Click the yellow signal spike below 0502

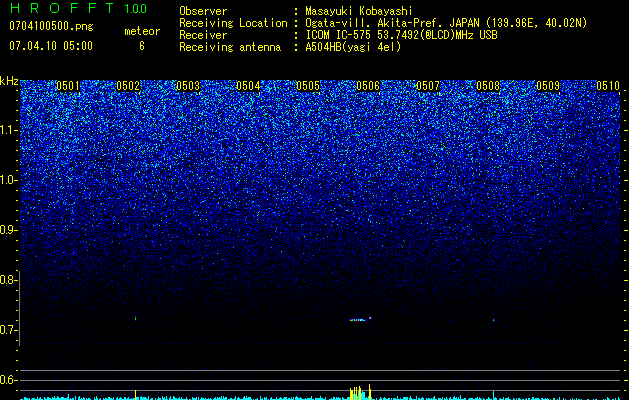pos(136,394)
